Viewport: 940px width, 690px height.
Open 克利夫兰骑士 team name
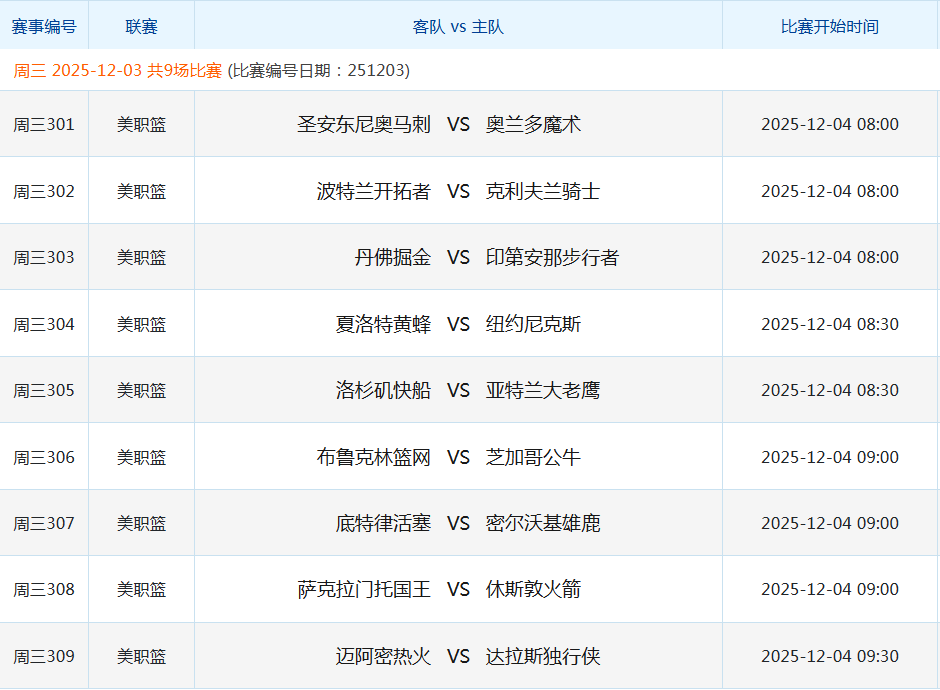pyautogui.click(x=542, y=191)
